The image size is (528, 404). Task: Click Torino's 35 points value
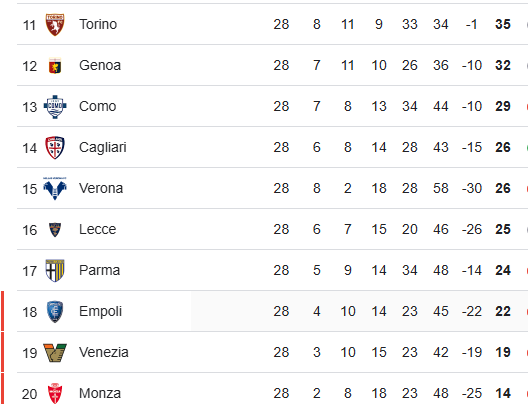pos(503,24)
